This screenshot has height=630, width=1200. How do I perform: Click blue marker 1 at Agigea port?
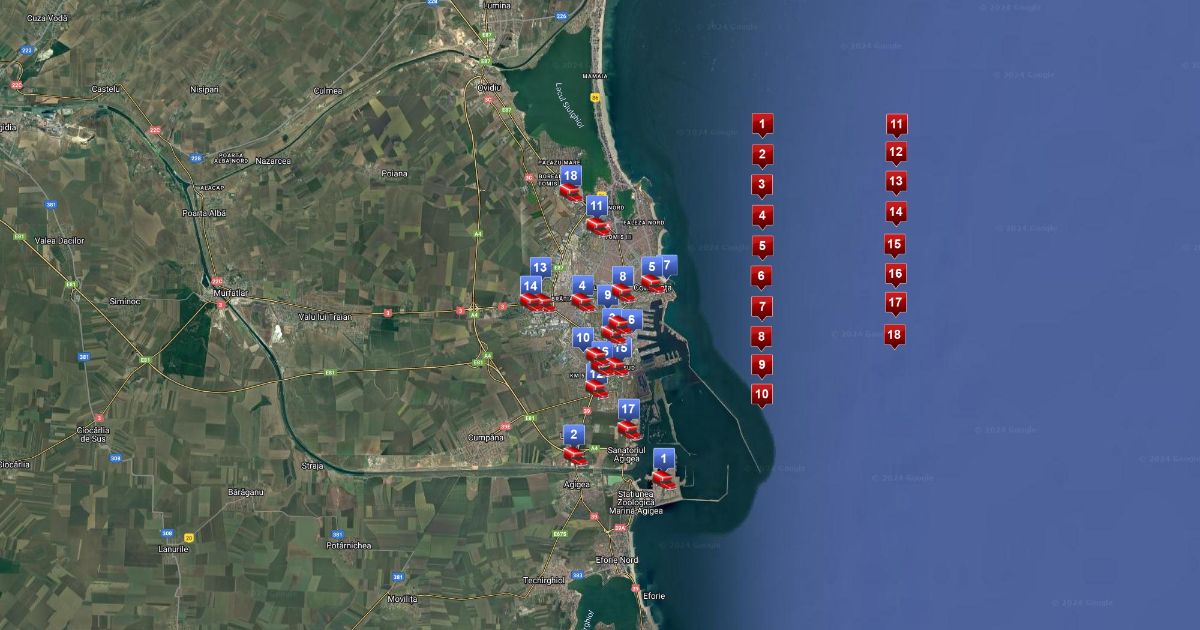pos(663,460)
